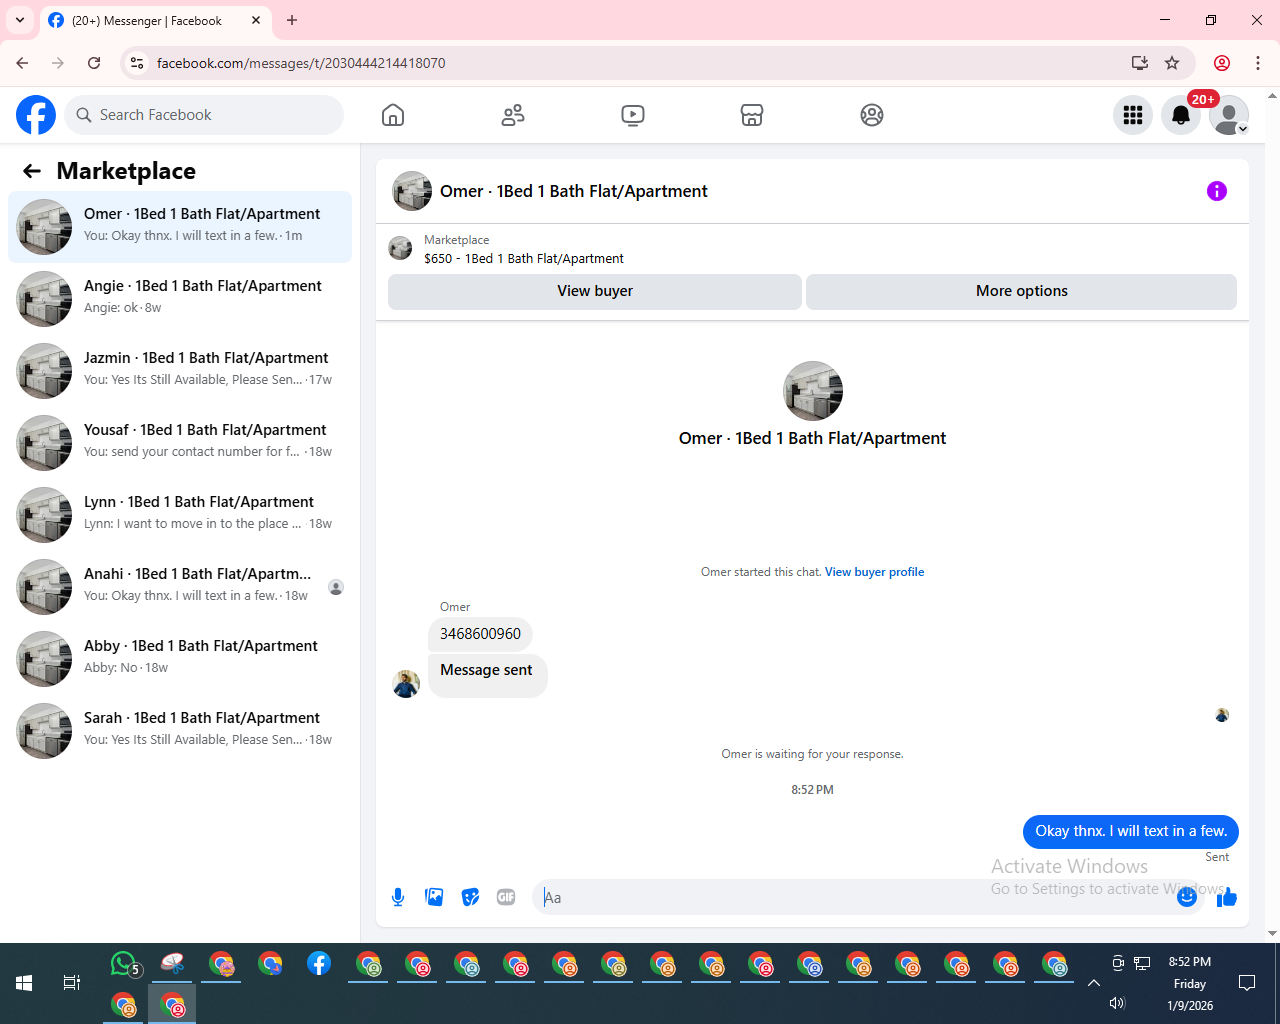Viewport: 1280px width, 1024px height.
Task: Open the Lynn conversation in the list
Action: tap(180, 515)
